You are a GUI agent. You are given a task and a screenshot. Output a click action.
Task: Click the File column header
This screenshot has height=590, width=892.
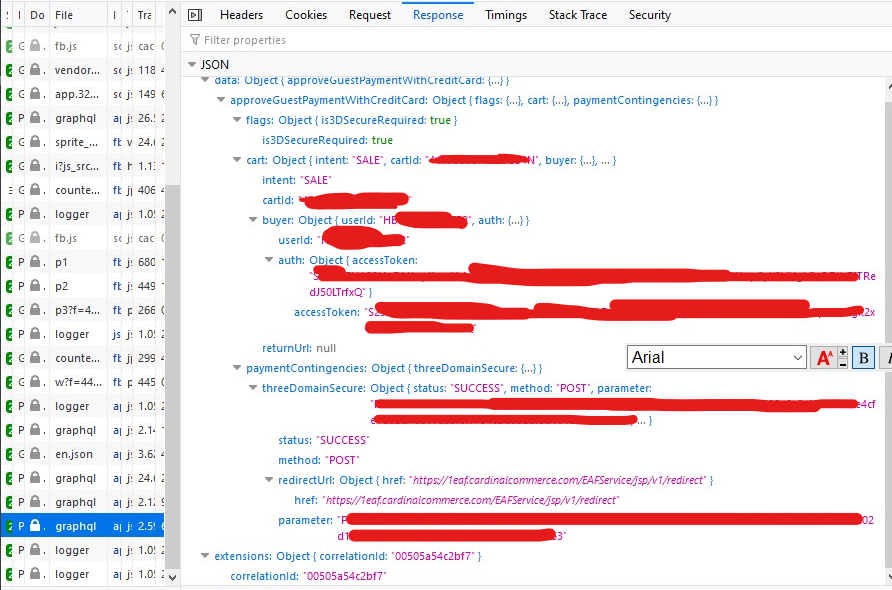(79, 15)
